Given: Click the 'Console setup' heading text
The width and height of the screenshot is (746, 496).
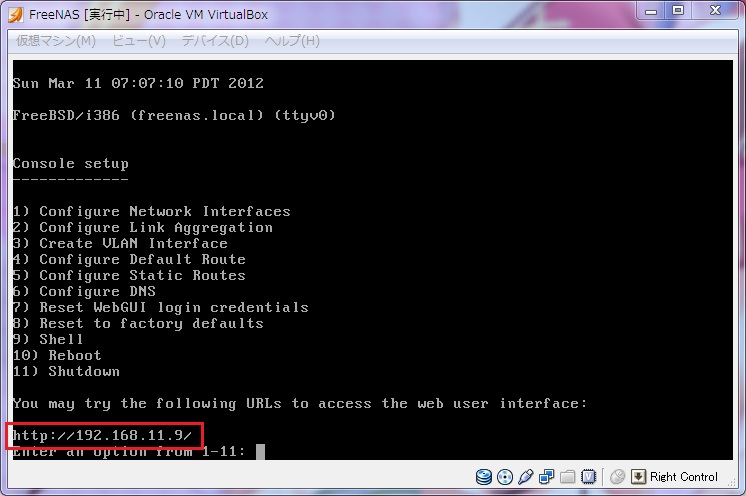Looking at the screenshot, I should coord(70,164).
